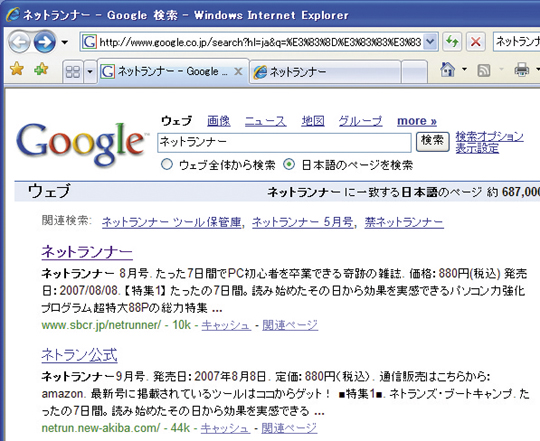Image resolution: width=540 pixels, height=441 pixels.
Task: Switch to the second ネットランナー tab
Action: coord(325,72)
